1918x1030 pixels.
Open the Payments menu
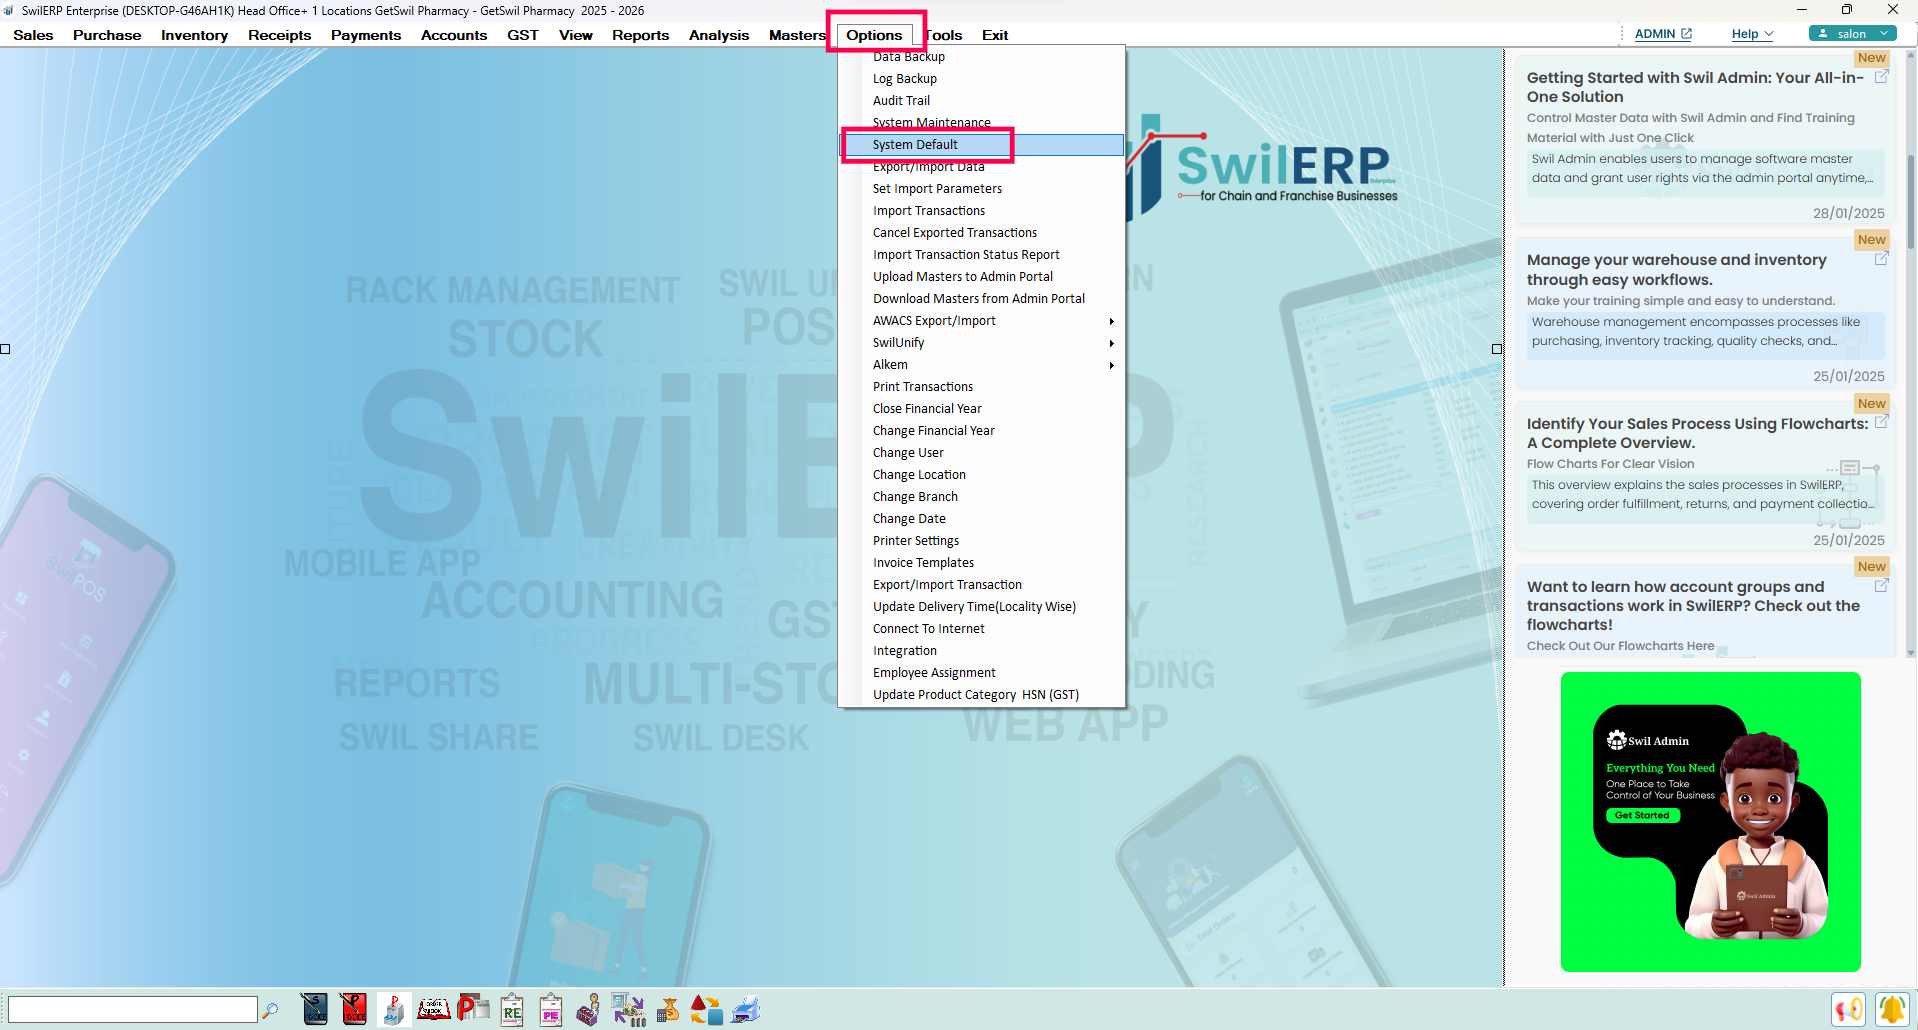366,35
